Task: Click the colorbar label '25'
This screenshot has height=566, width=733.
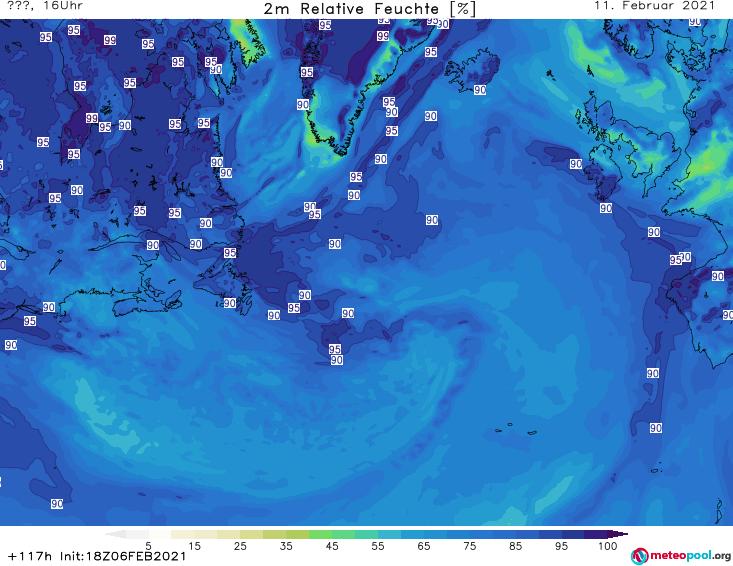Action: click(240, 546)
